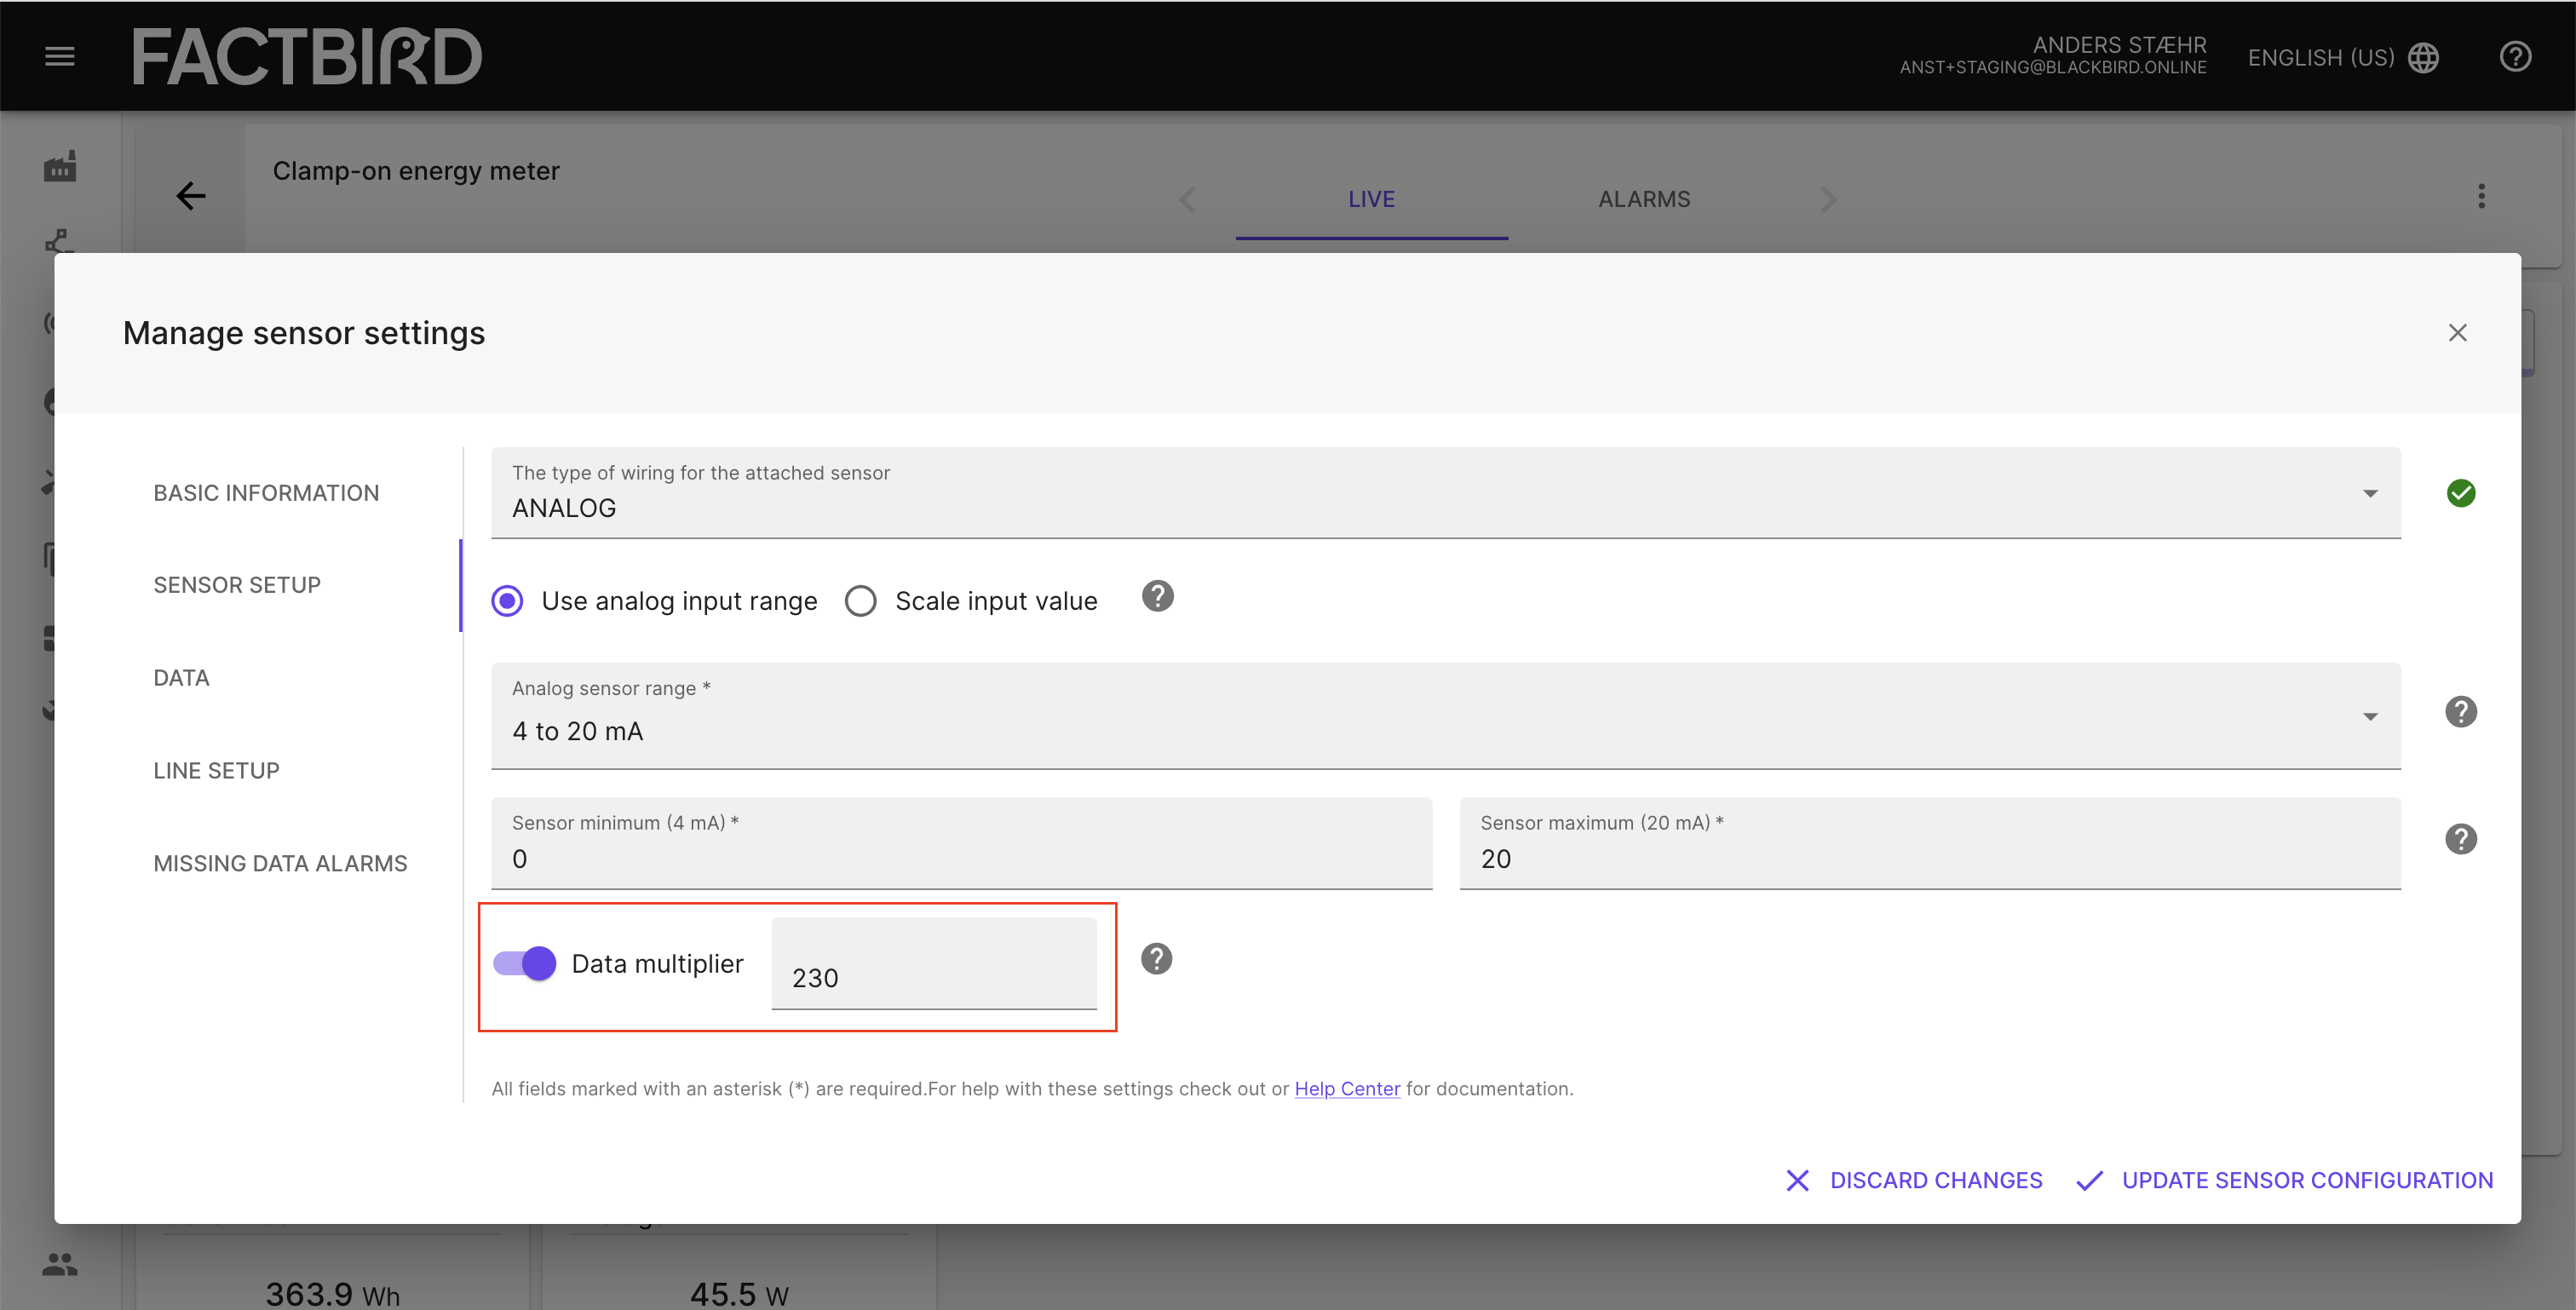Open the BASIC INFORMATION section

click(x=266, y=493)
